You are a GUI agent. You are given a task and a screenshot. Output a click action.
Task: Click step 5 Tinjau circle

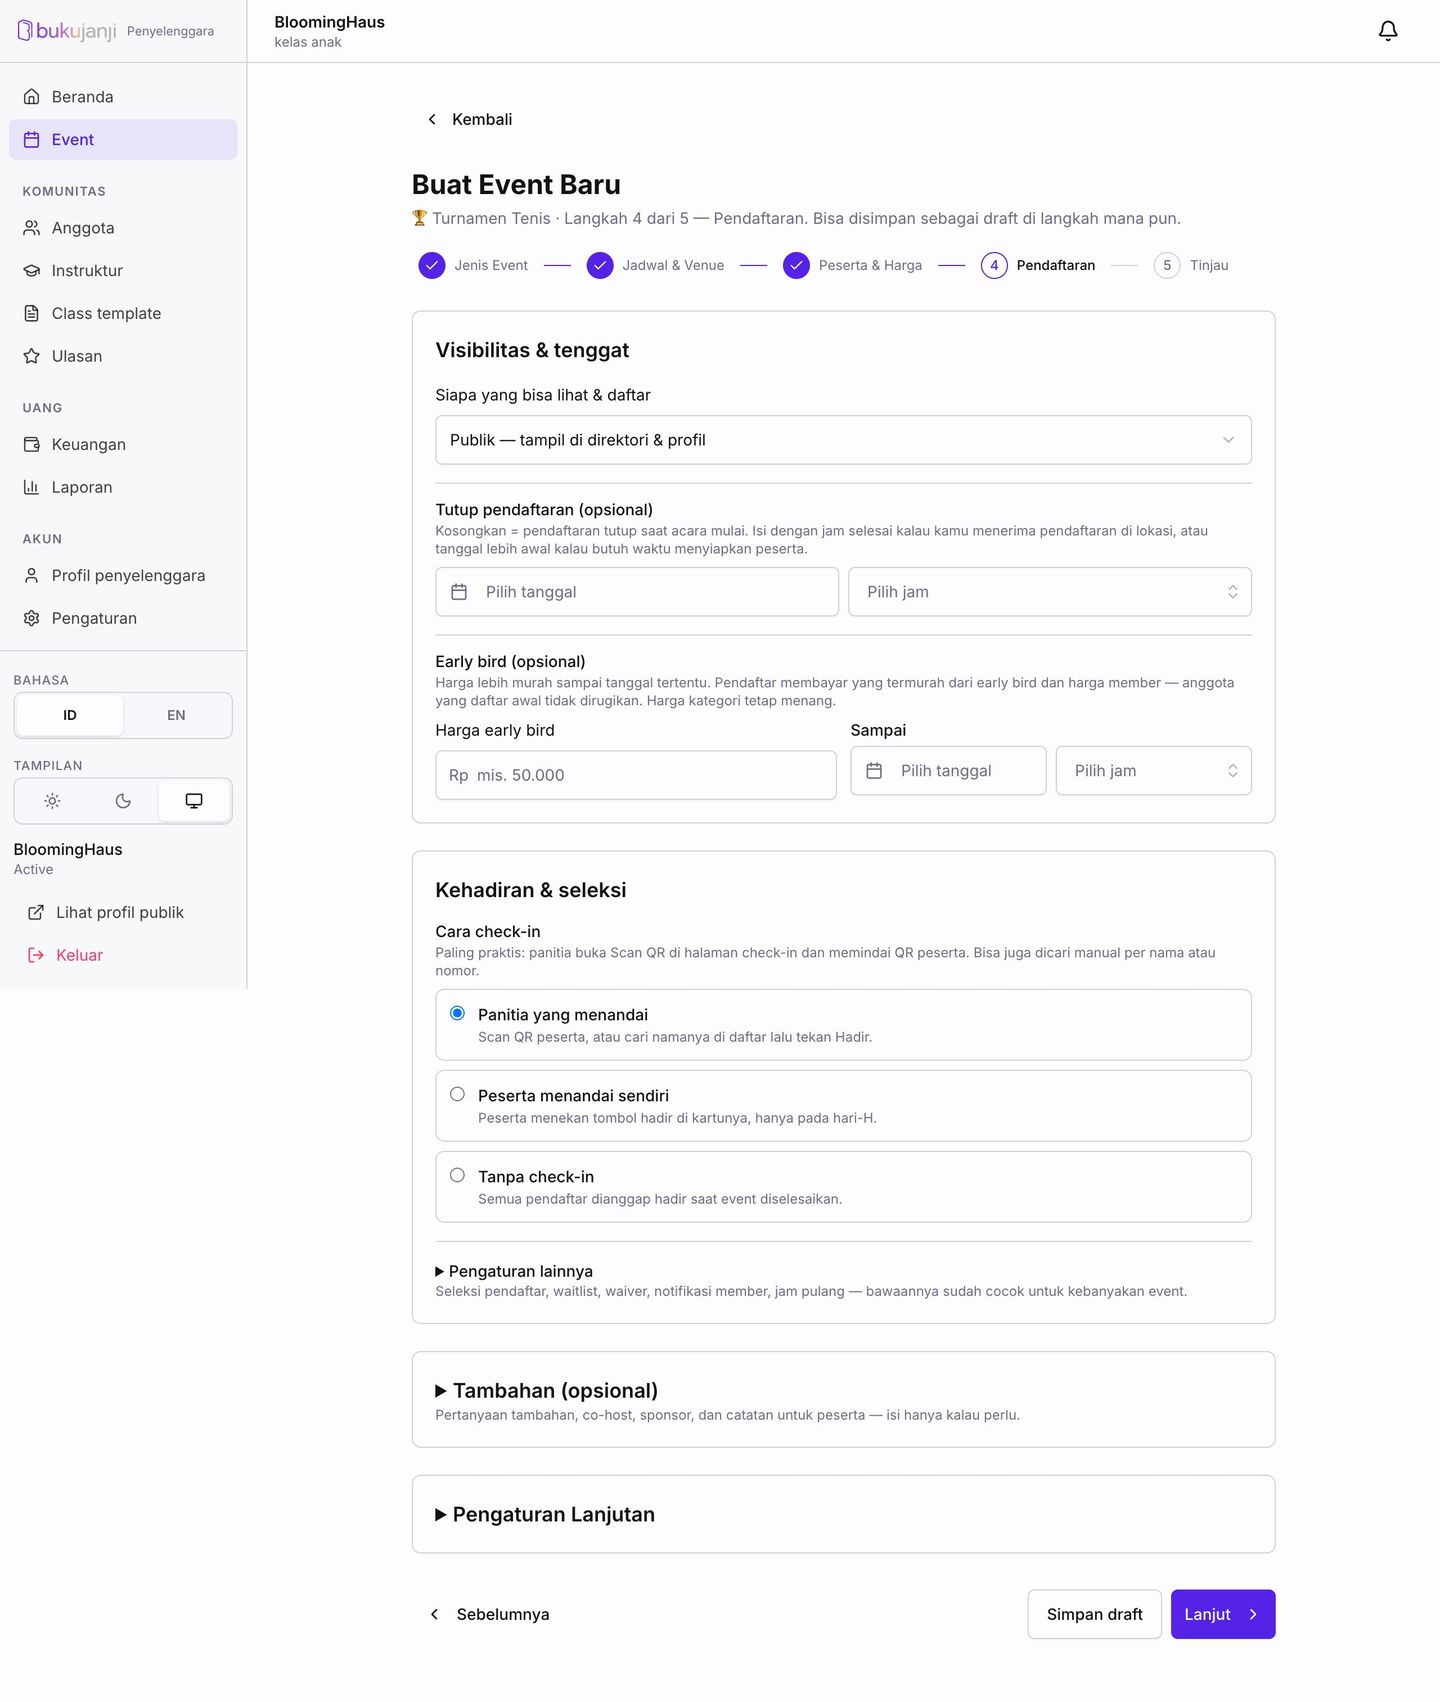click(1167, 265)
